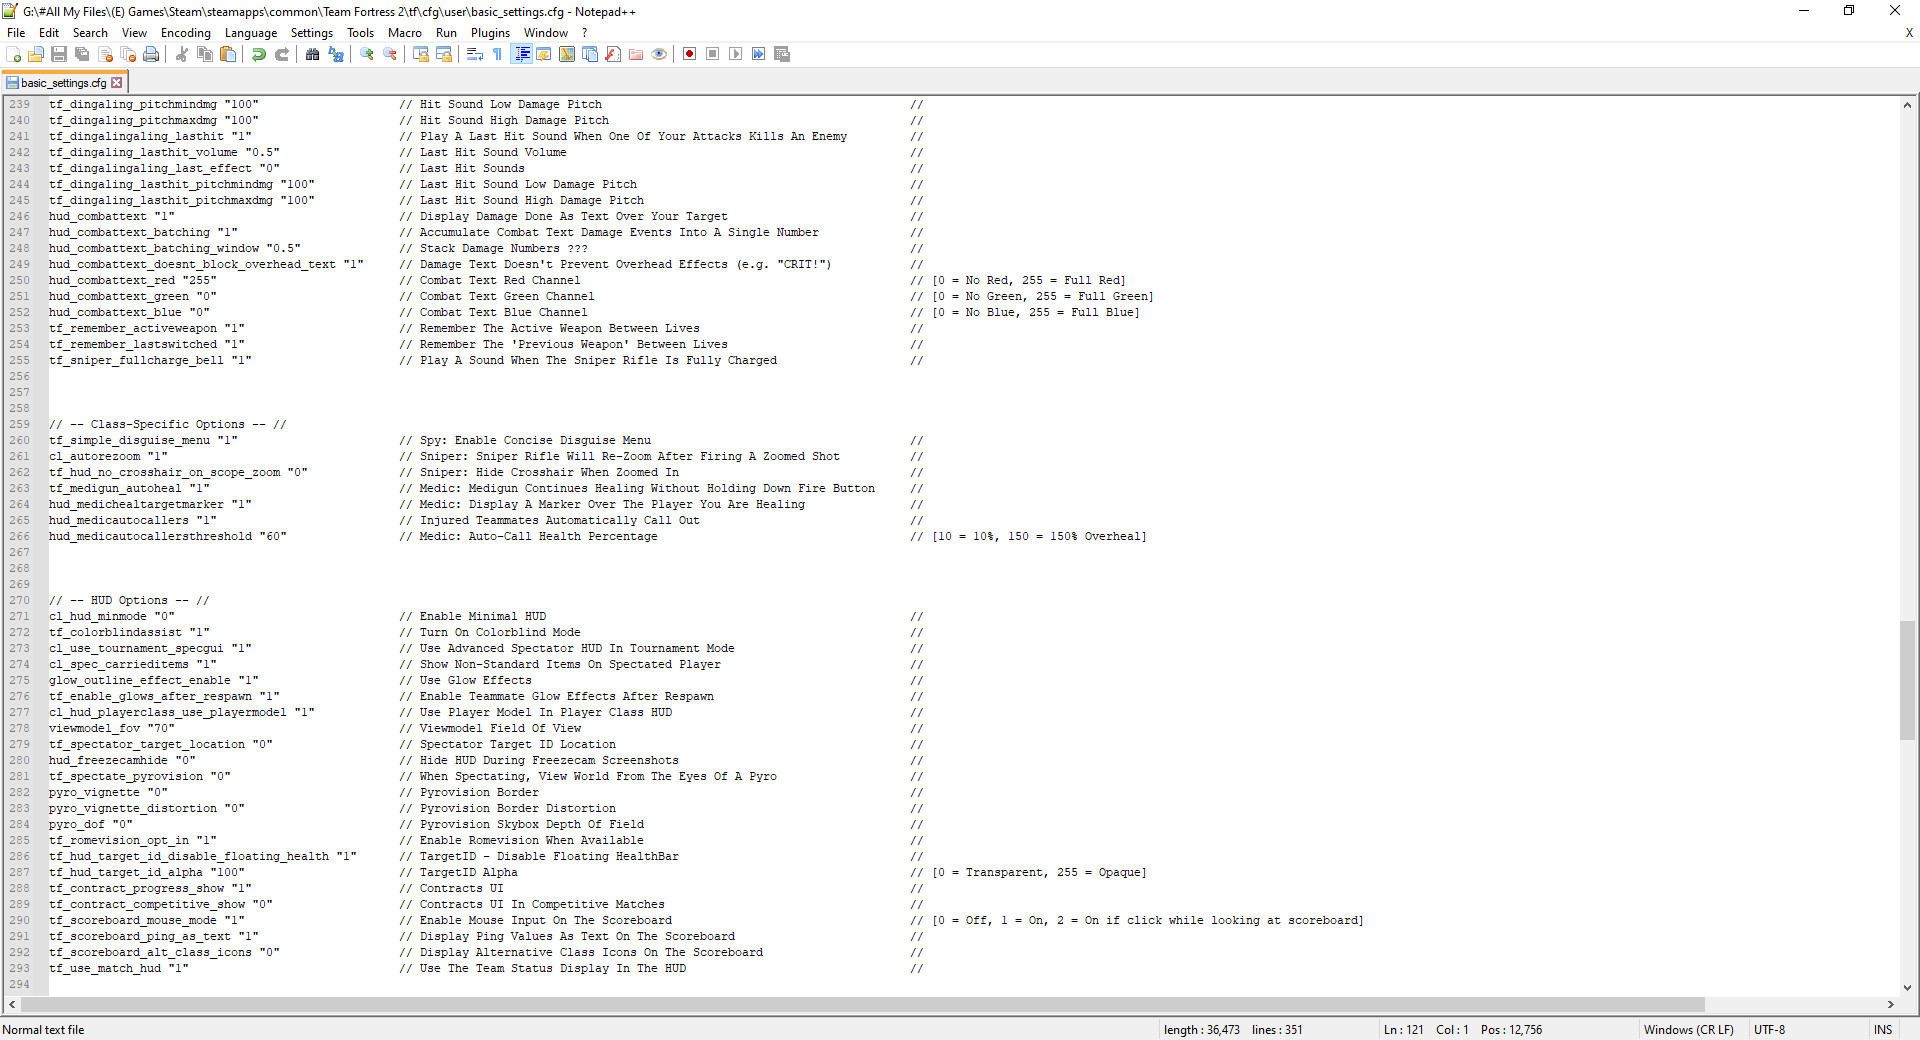Switch keyboard overwrite mode via INS indicator
Image resolution: width=1920 pixels, height=1040 pixels.
click(1883, 1030)
